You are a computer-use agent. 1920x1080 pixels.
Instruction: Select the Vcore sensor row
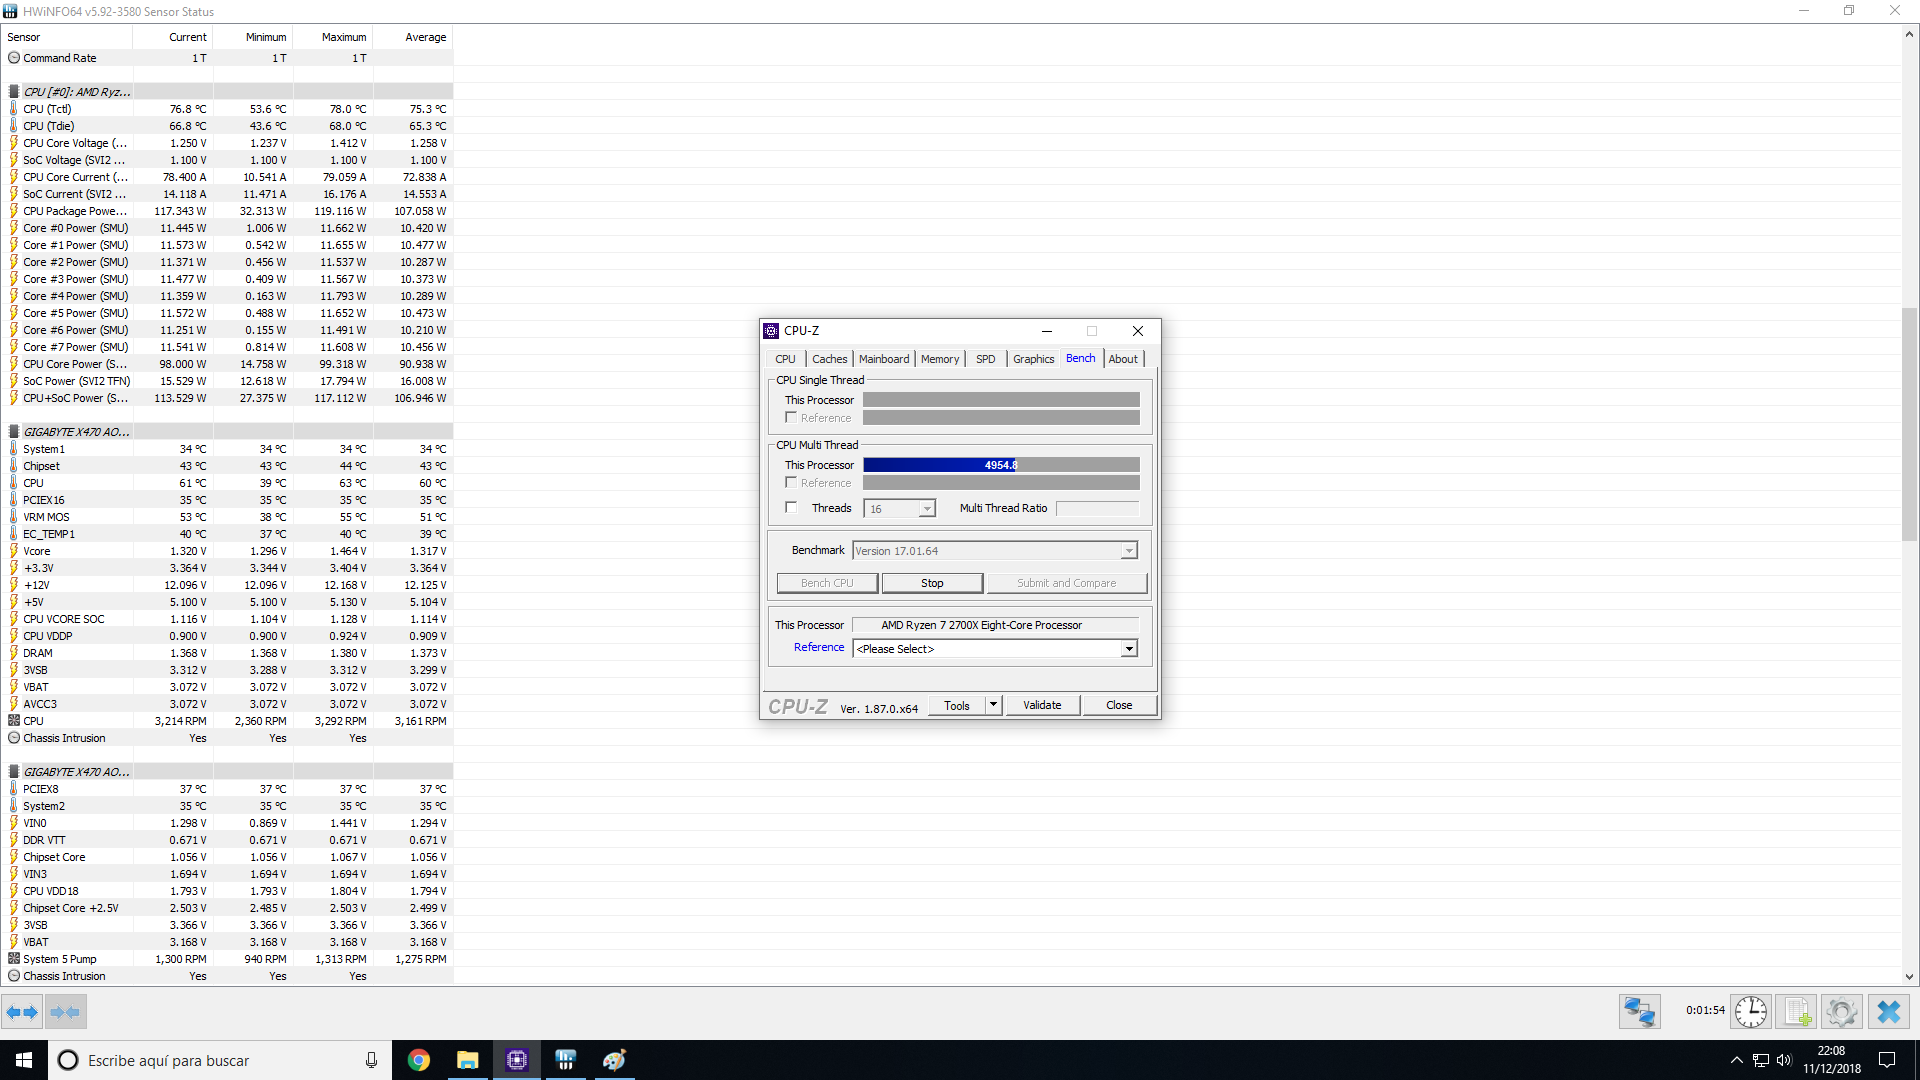coord(228,551)
